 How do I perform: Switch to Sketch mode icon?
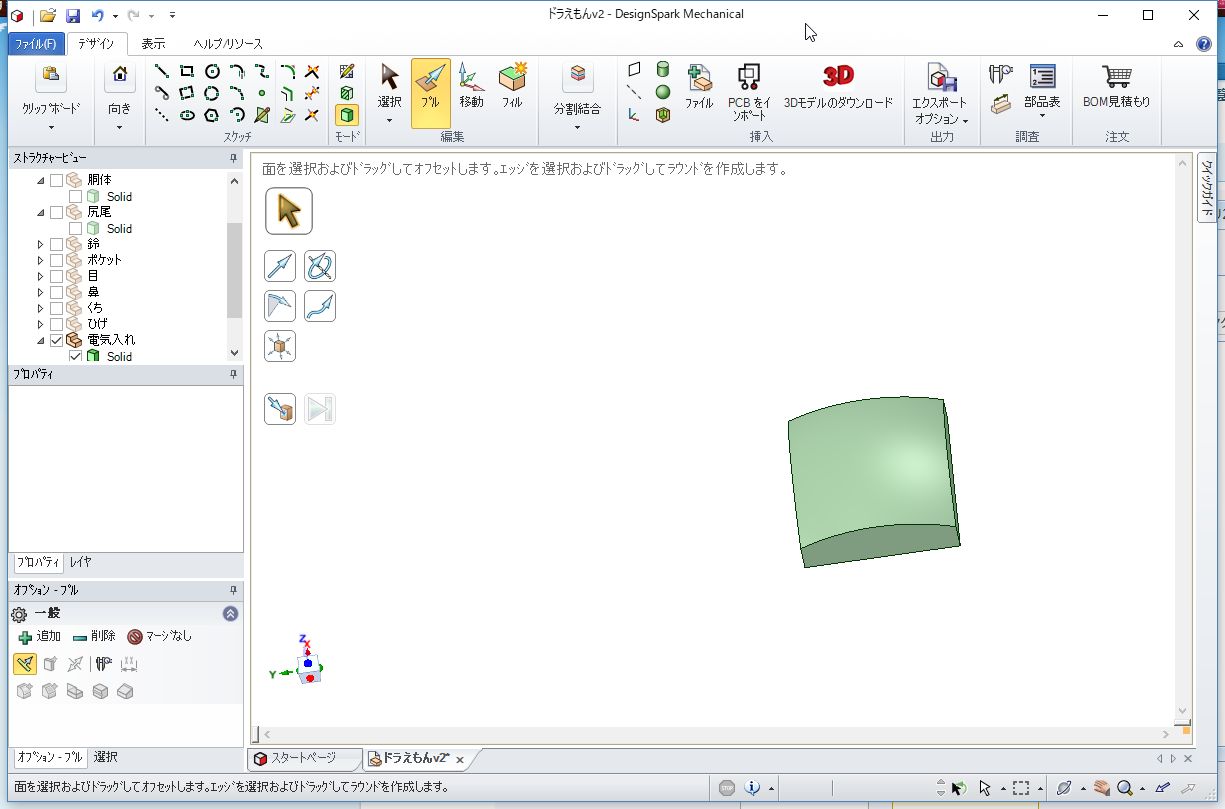pyautogui.click(x=346, y=71)
